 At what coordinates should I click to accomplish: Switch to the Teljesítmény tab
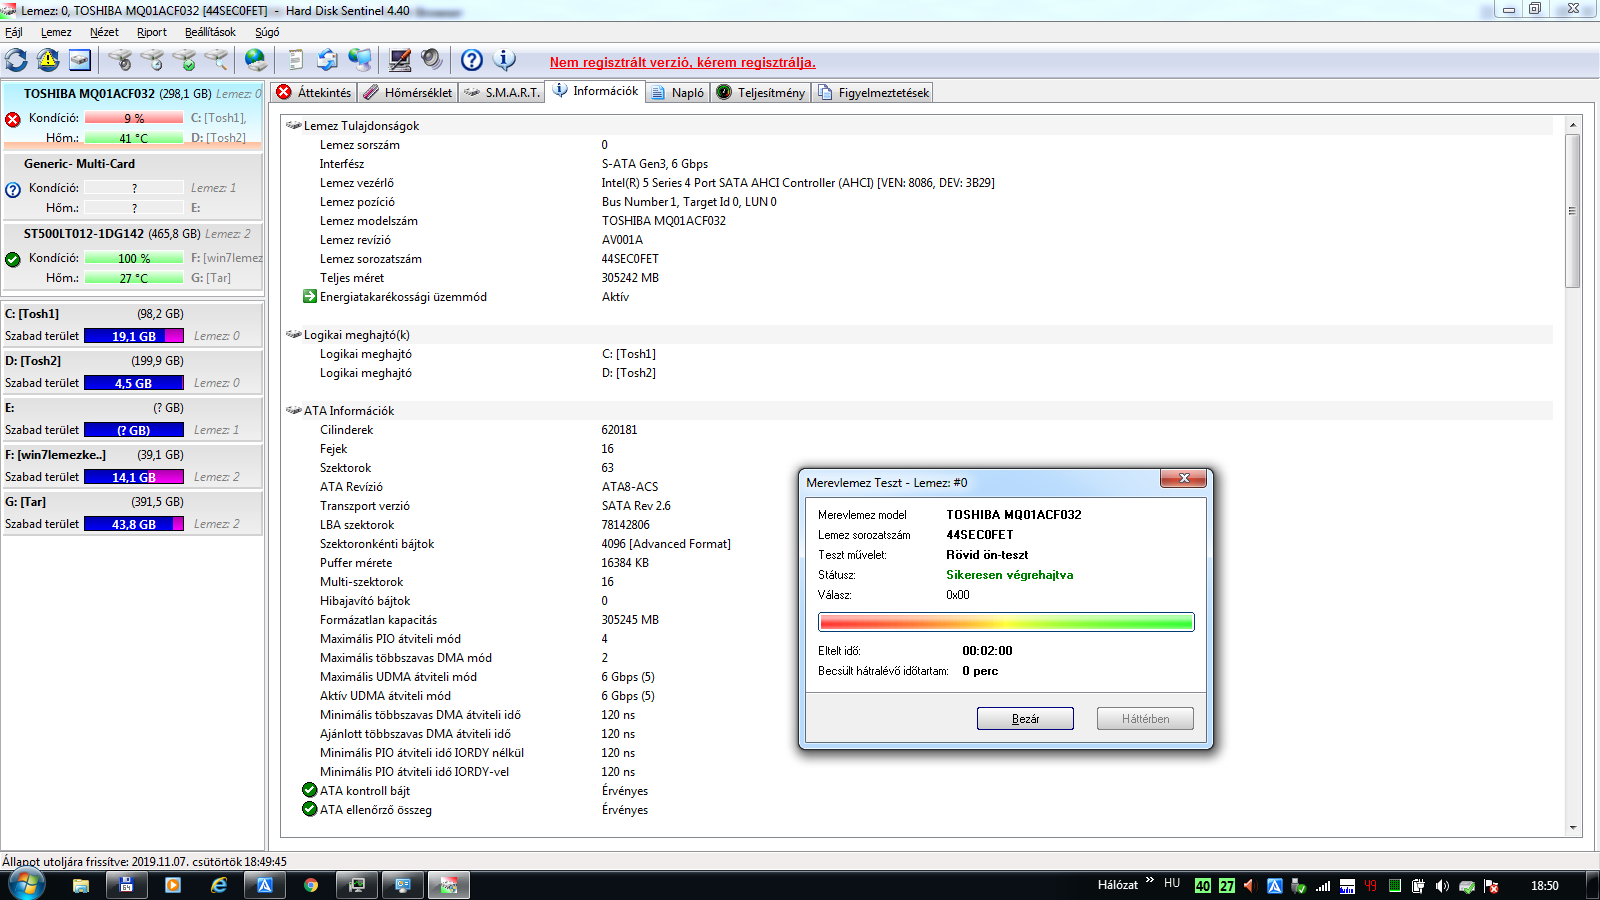tap(761, 93)
